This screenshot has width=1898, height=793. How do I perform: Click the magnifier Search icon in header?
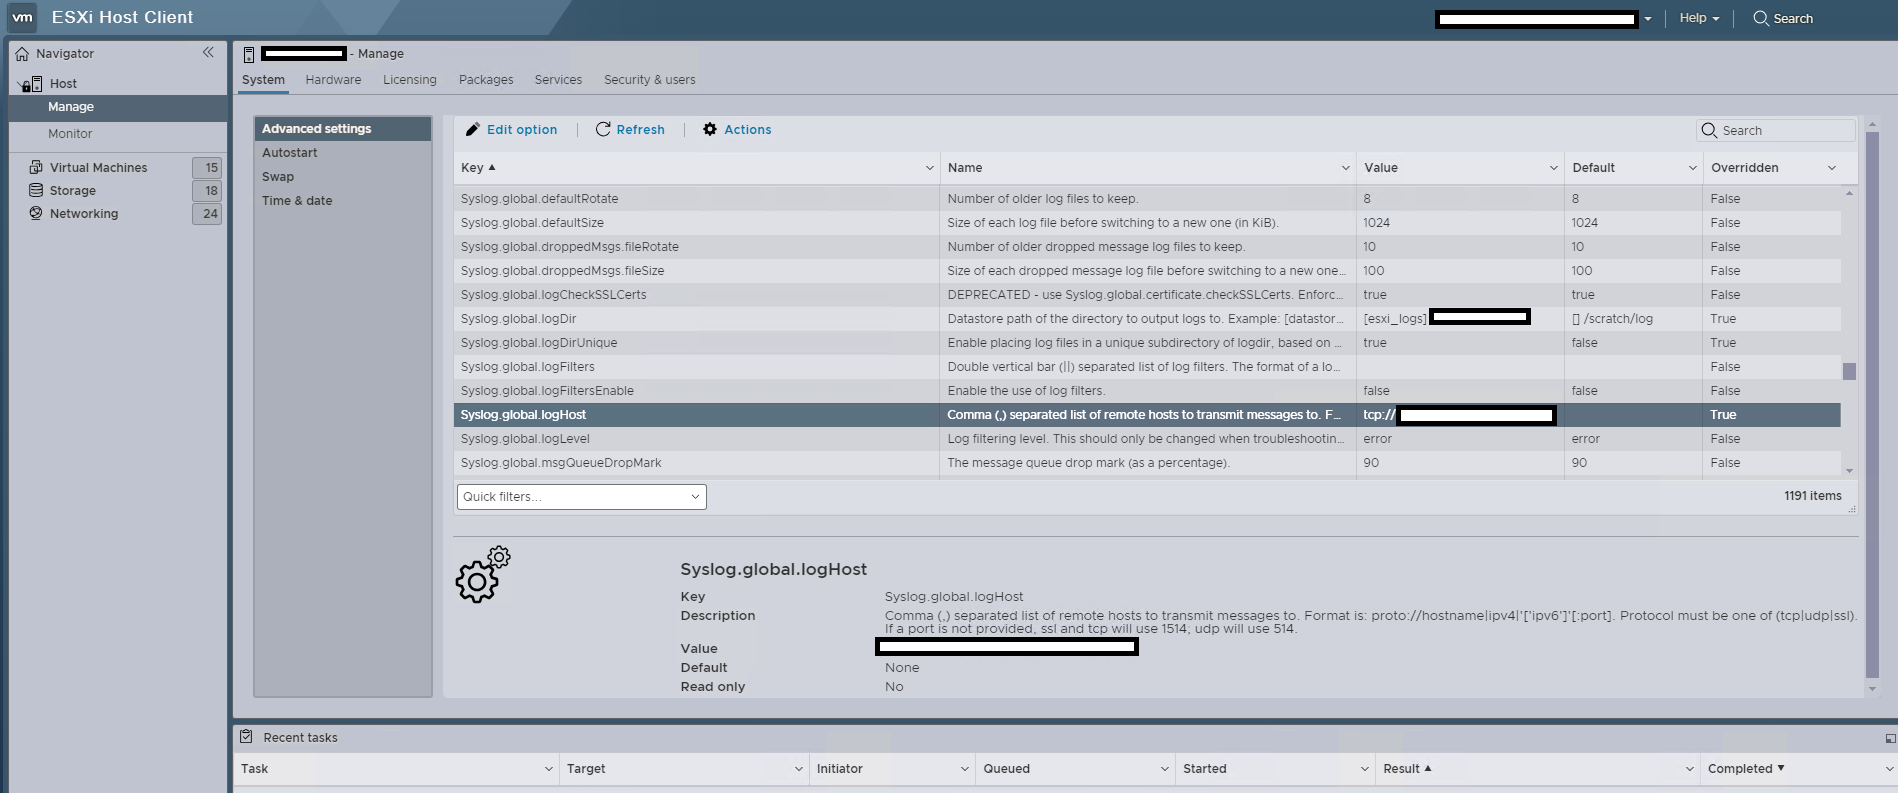(1761, 18)
